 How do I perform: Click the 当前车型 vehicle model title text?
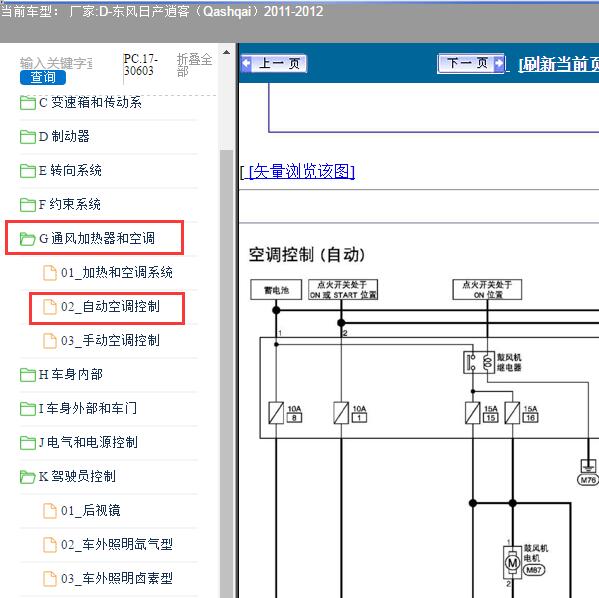[162, 11]
